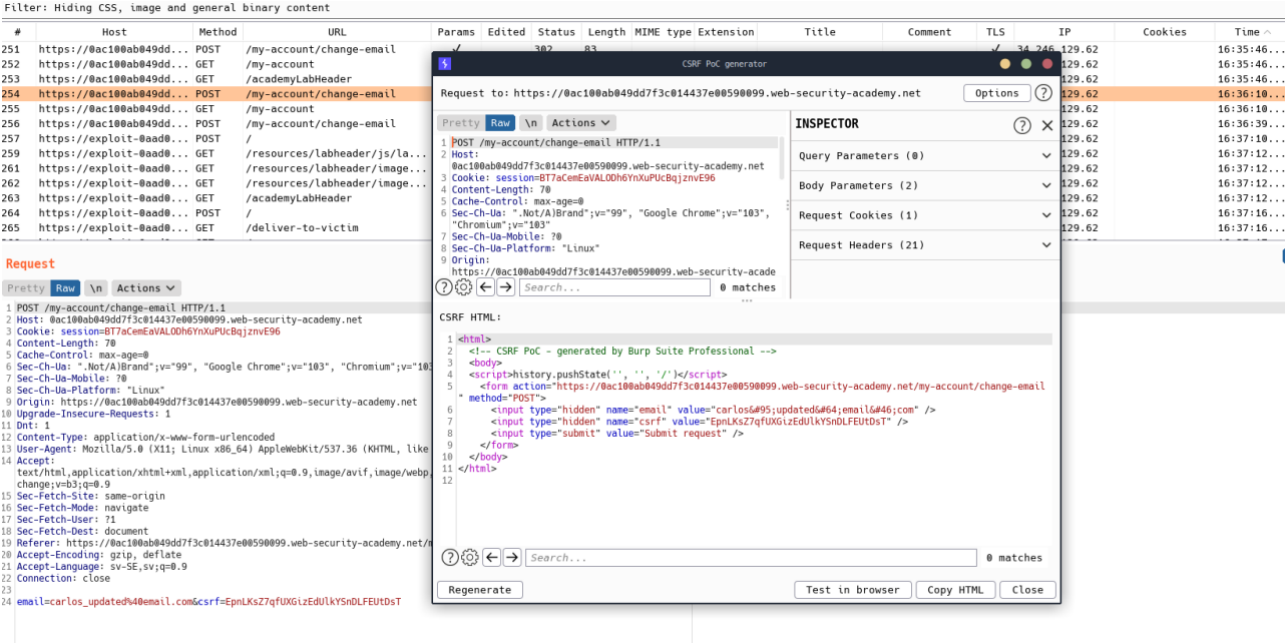Screen dimensions: 1286x643
Task: Select history row 257 exploit POST
Action: click(x=216, y=139)
